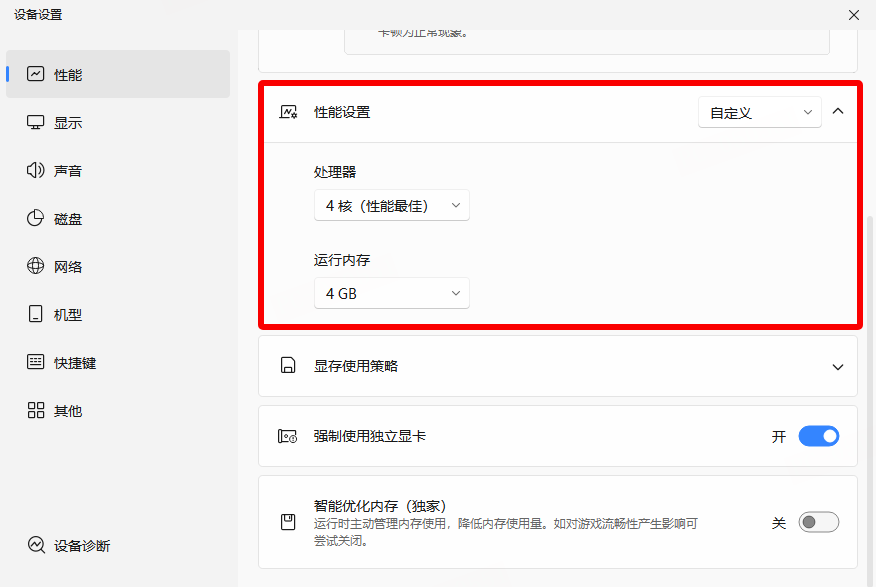Open the 运行内存 4 GB dropdown
Screen dimensions: 876x587
tap(391, 294)
